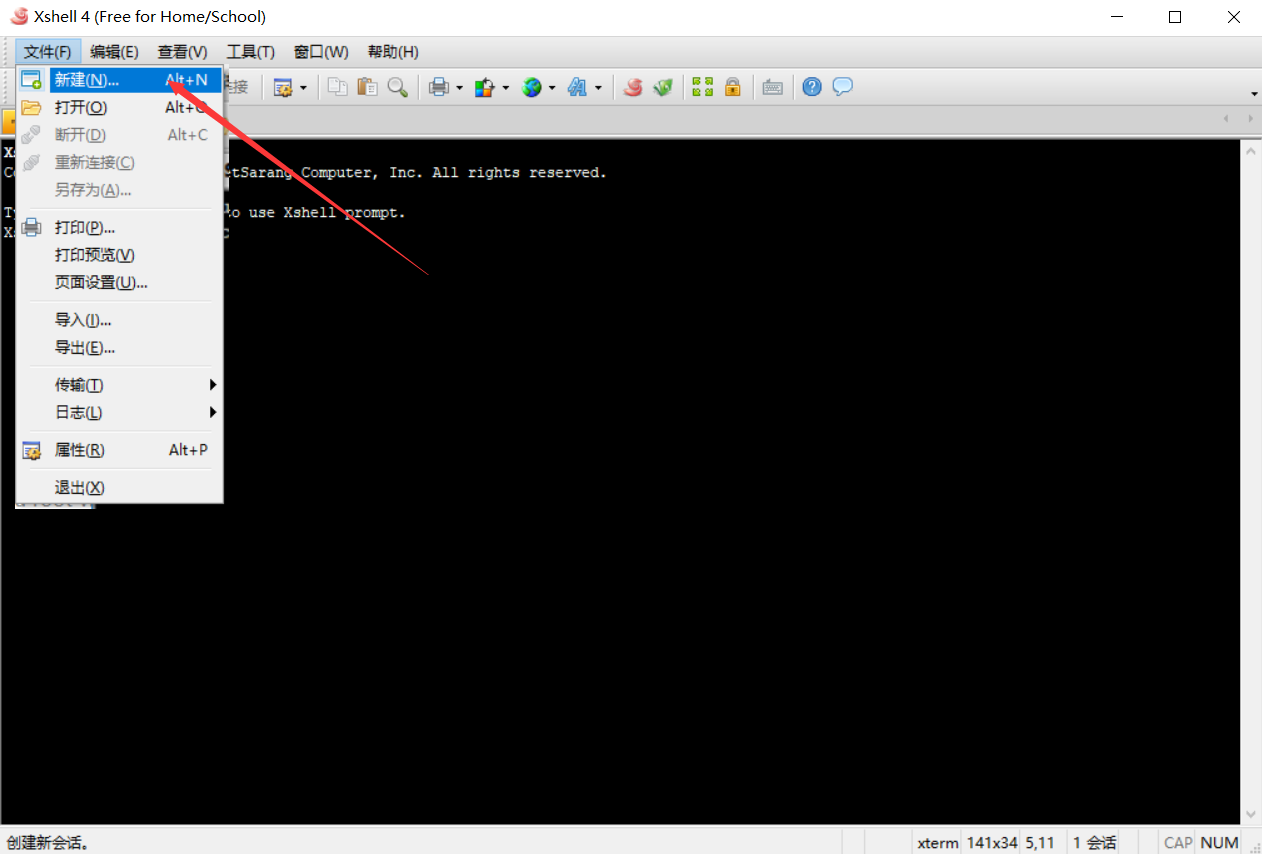
Task: Click the Find magnifier toolbar icon
Action: click(x=398, y=87)
